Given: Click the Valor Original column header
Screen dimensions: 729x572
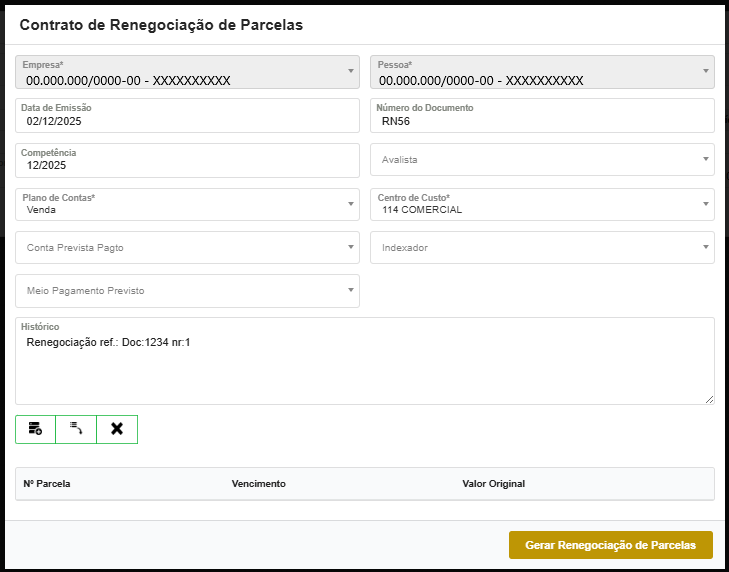Looking at the screenshot, I should click(493, 484).
